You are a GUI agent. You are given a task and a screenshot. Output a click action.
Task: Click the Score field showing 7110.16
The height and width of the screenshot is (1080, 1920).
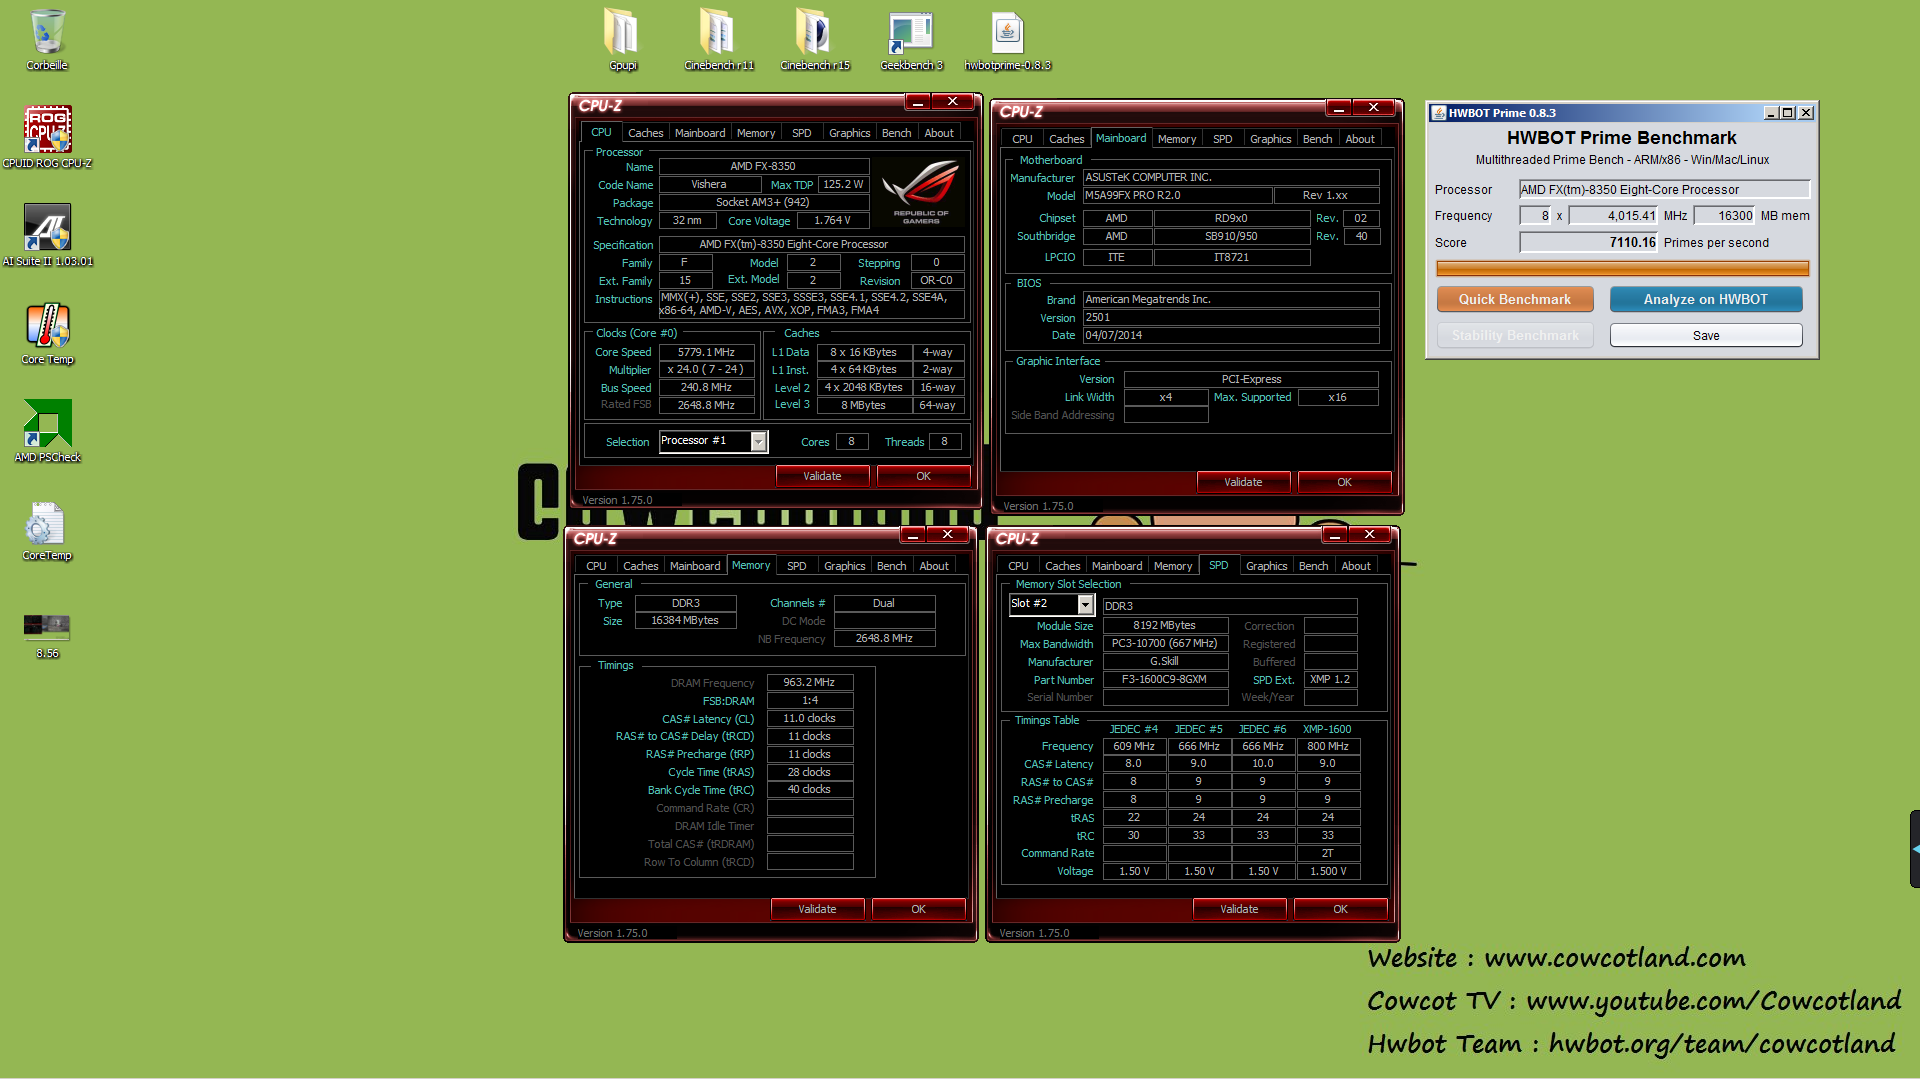pos(1588,242)
